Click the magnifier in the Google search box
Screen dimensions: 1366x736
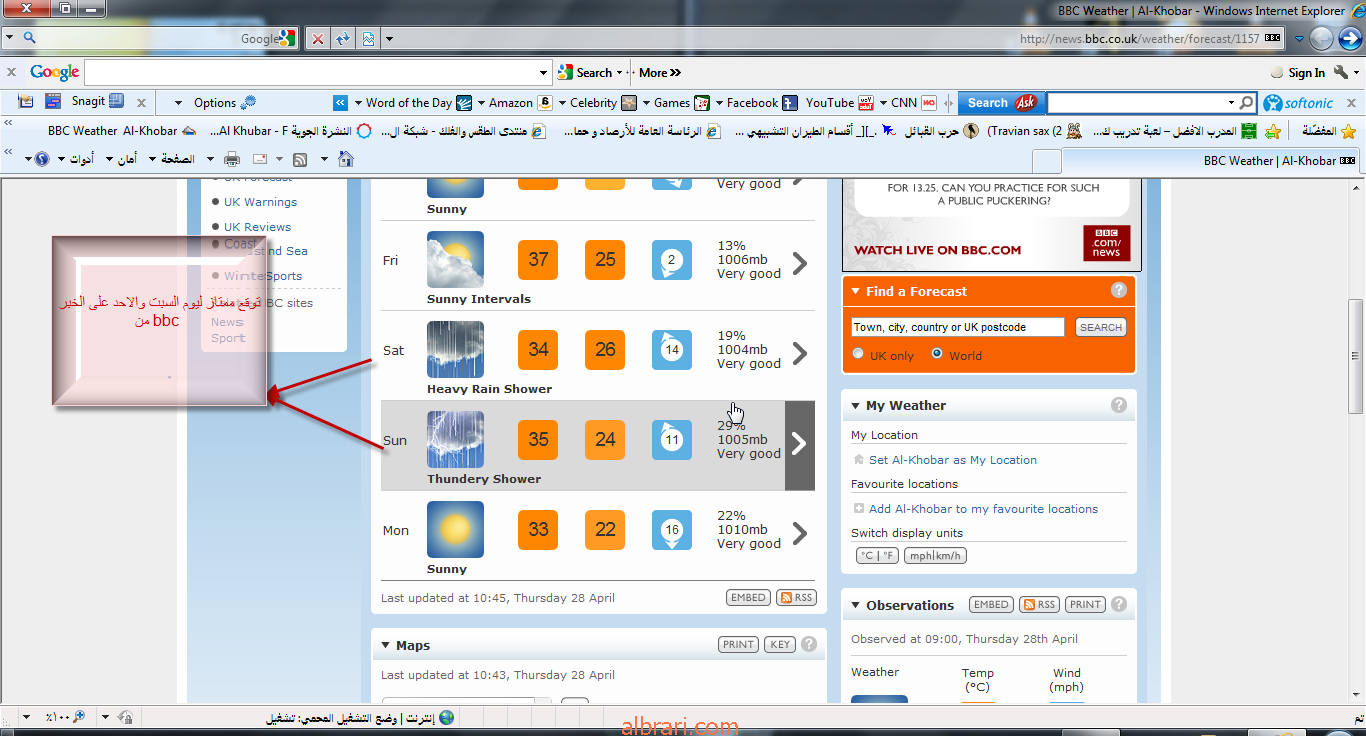[29, 38]
